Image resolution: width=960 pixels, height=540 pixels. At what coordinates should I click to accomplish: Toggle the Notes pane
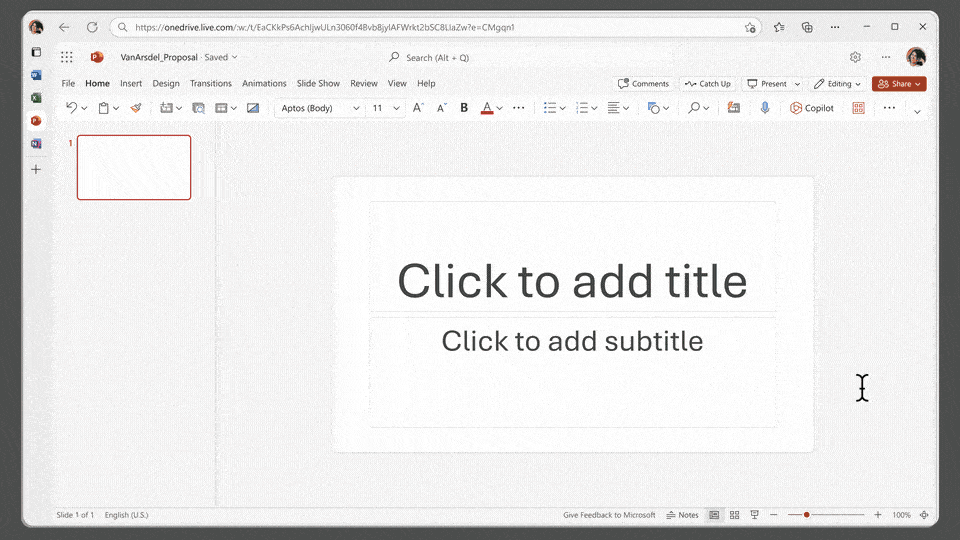683,515
